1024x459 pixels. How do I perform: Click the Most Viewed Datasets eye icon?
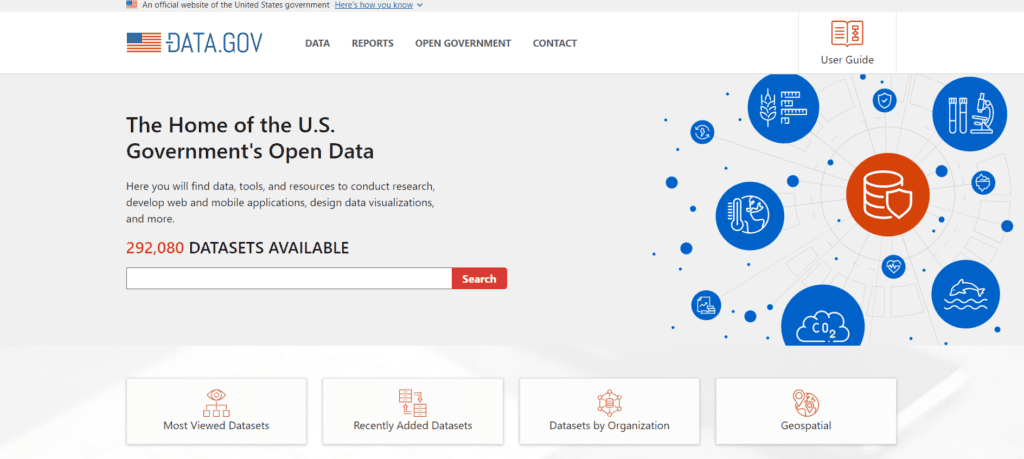[x=216, y=403]
